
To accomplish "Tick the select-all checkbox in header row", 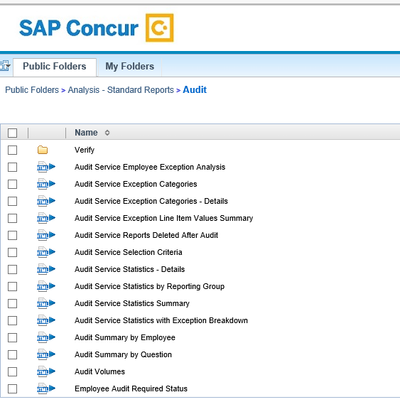I will (x=12, y=133).
